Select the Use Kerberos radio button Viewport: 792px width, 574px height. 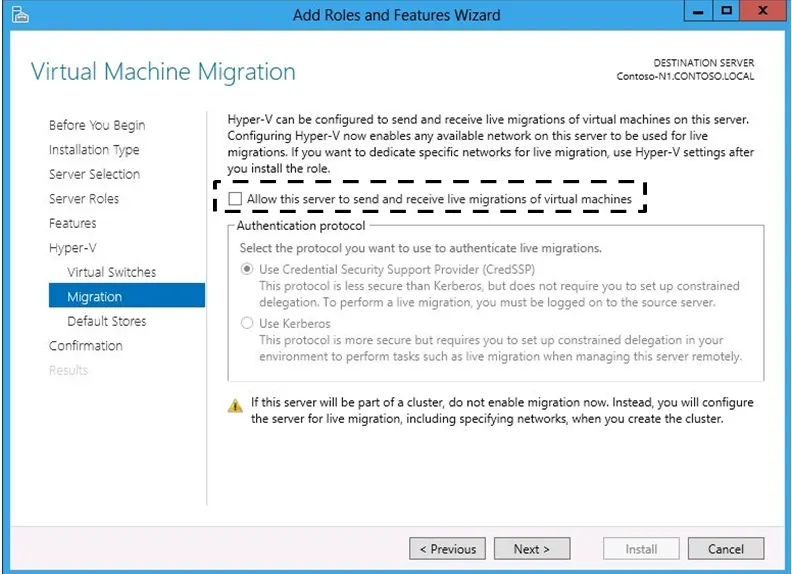[246, 323]
